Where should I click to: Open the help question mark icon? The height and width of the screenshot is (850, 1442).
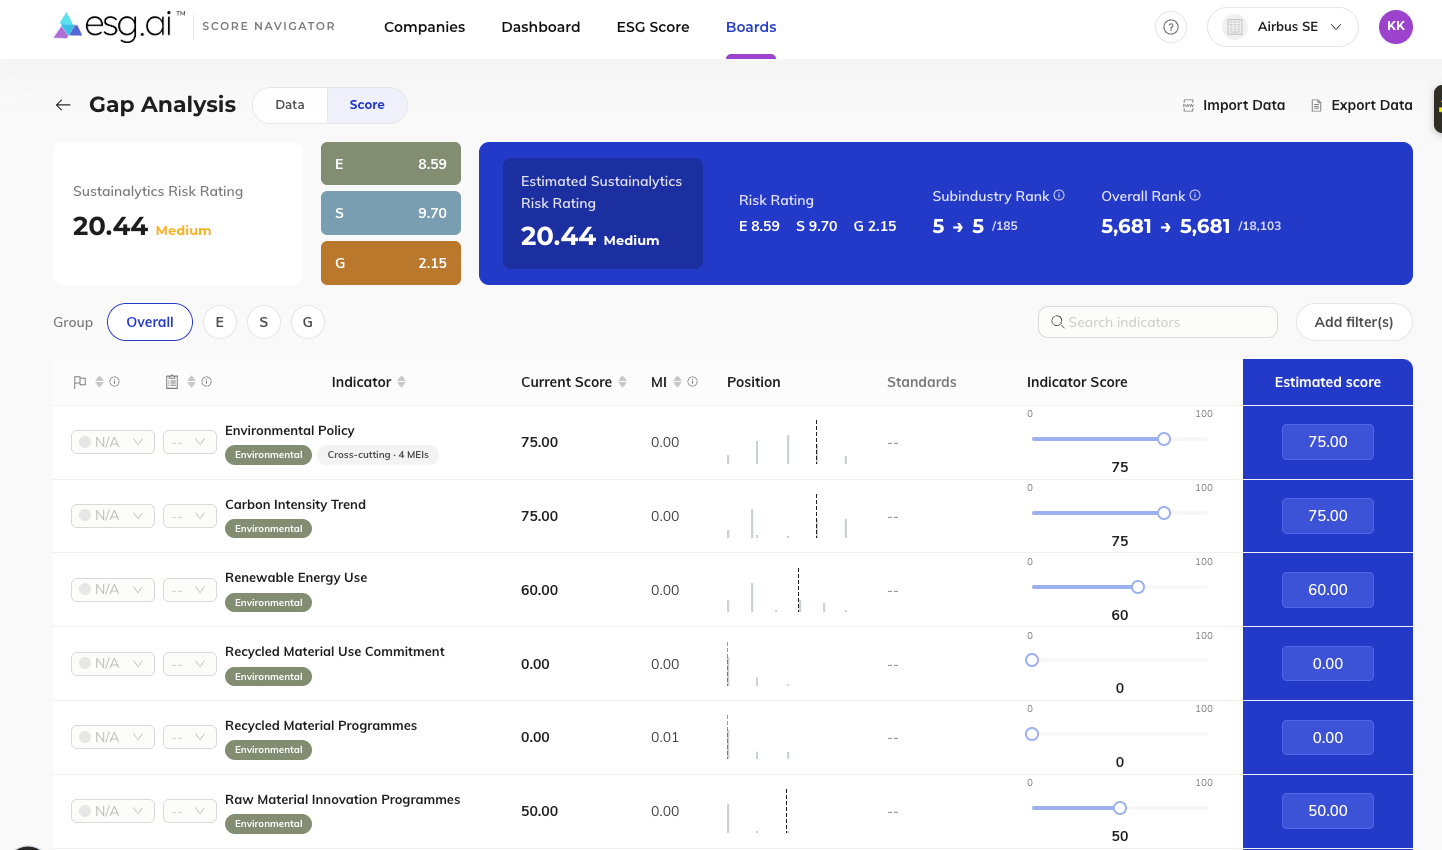point(1171,27)
